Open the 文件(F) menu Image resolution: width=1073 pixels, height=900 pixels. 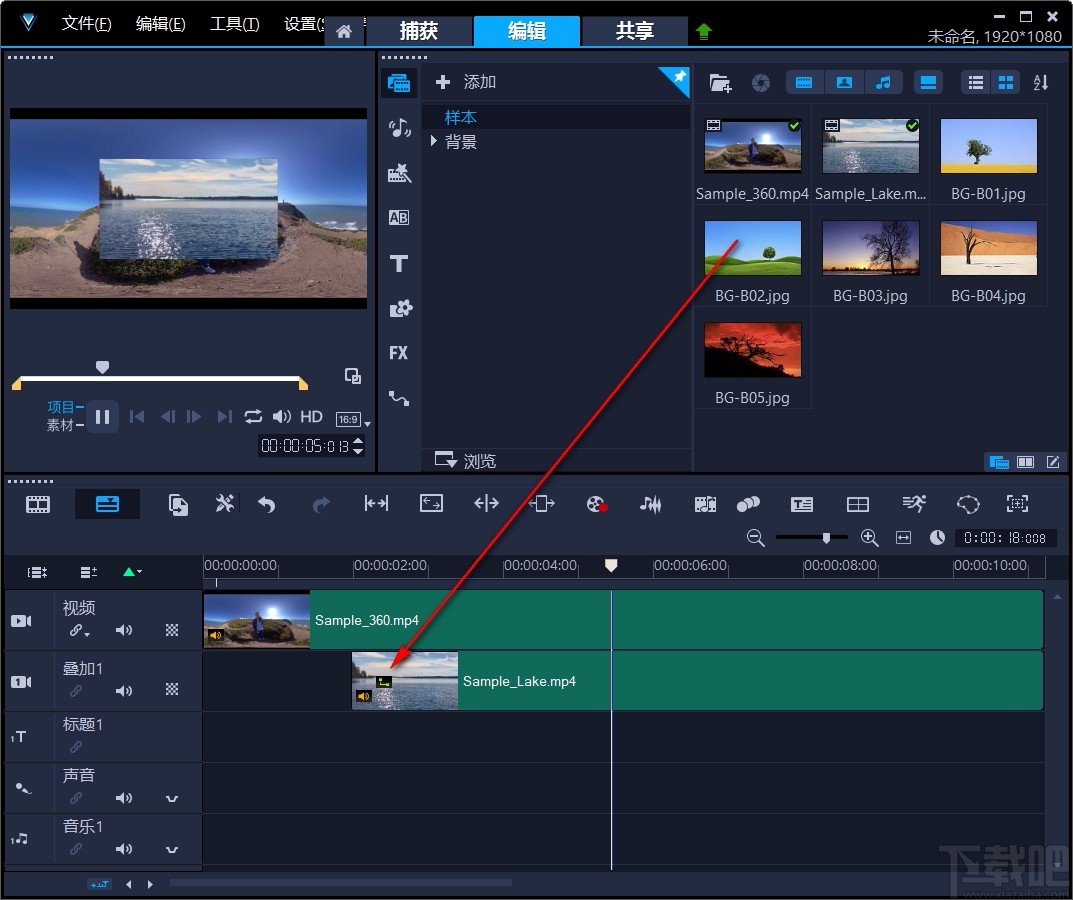click(x=86, y=24)
